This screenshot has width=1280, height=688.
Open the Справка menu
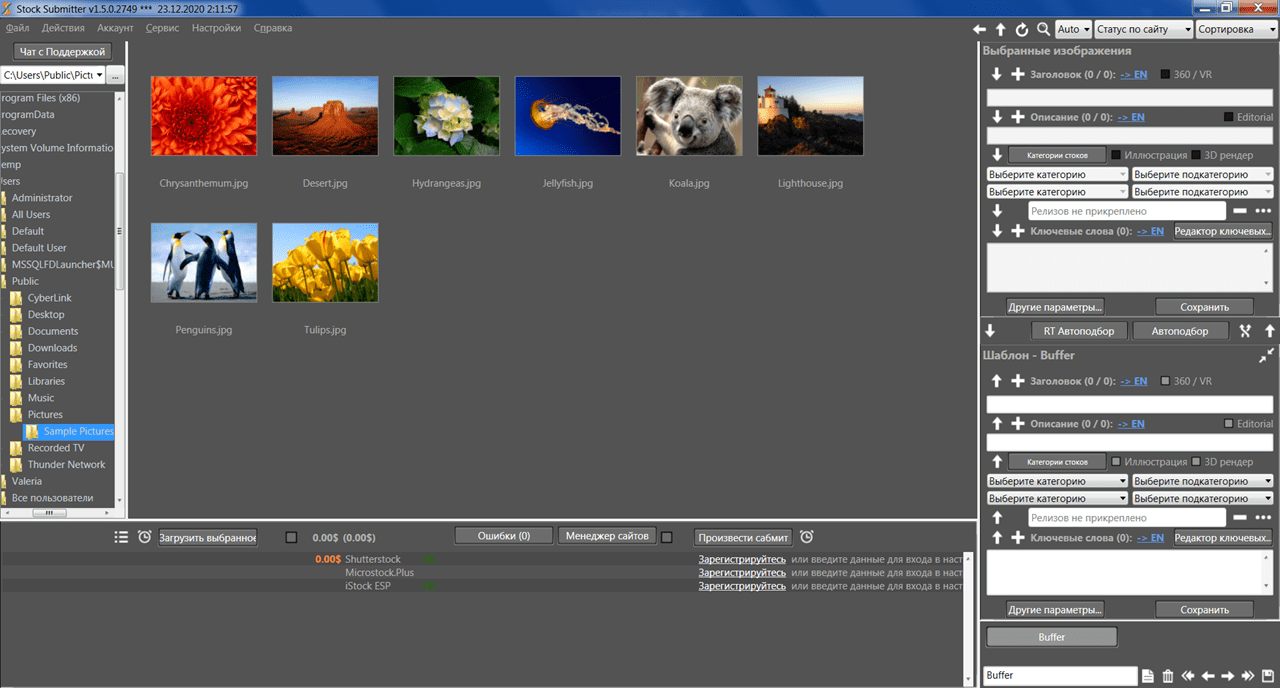click(273, 28)
